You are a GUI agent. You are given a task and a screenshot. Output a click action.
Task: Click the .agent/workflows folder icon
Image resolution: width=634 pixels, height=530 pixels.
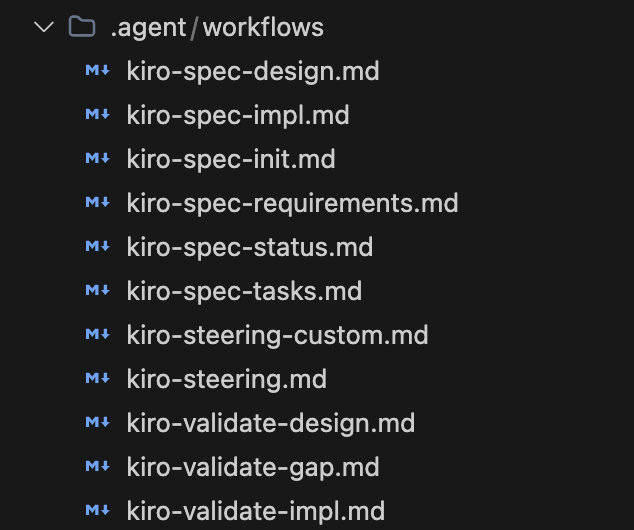tap(82, 27)
